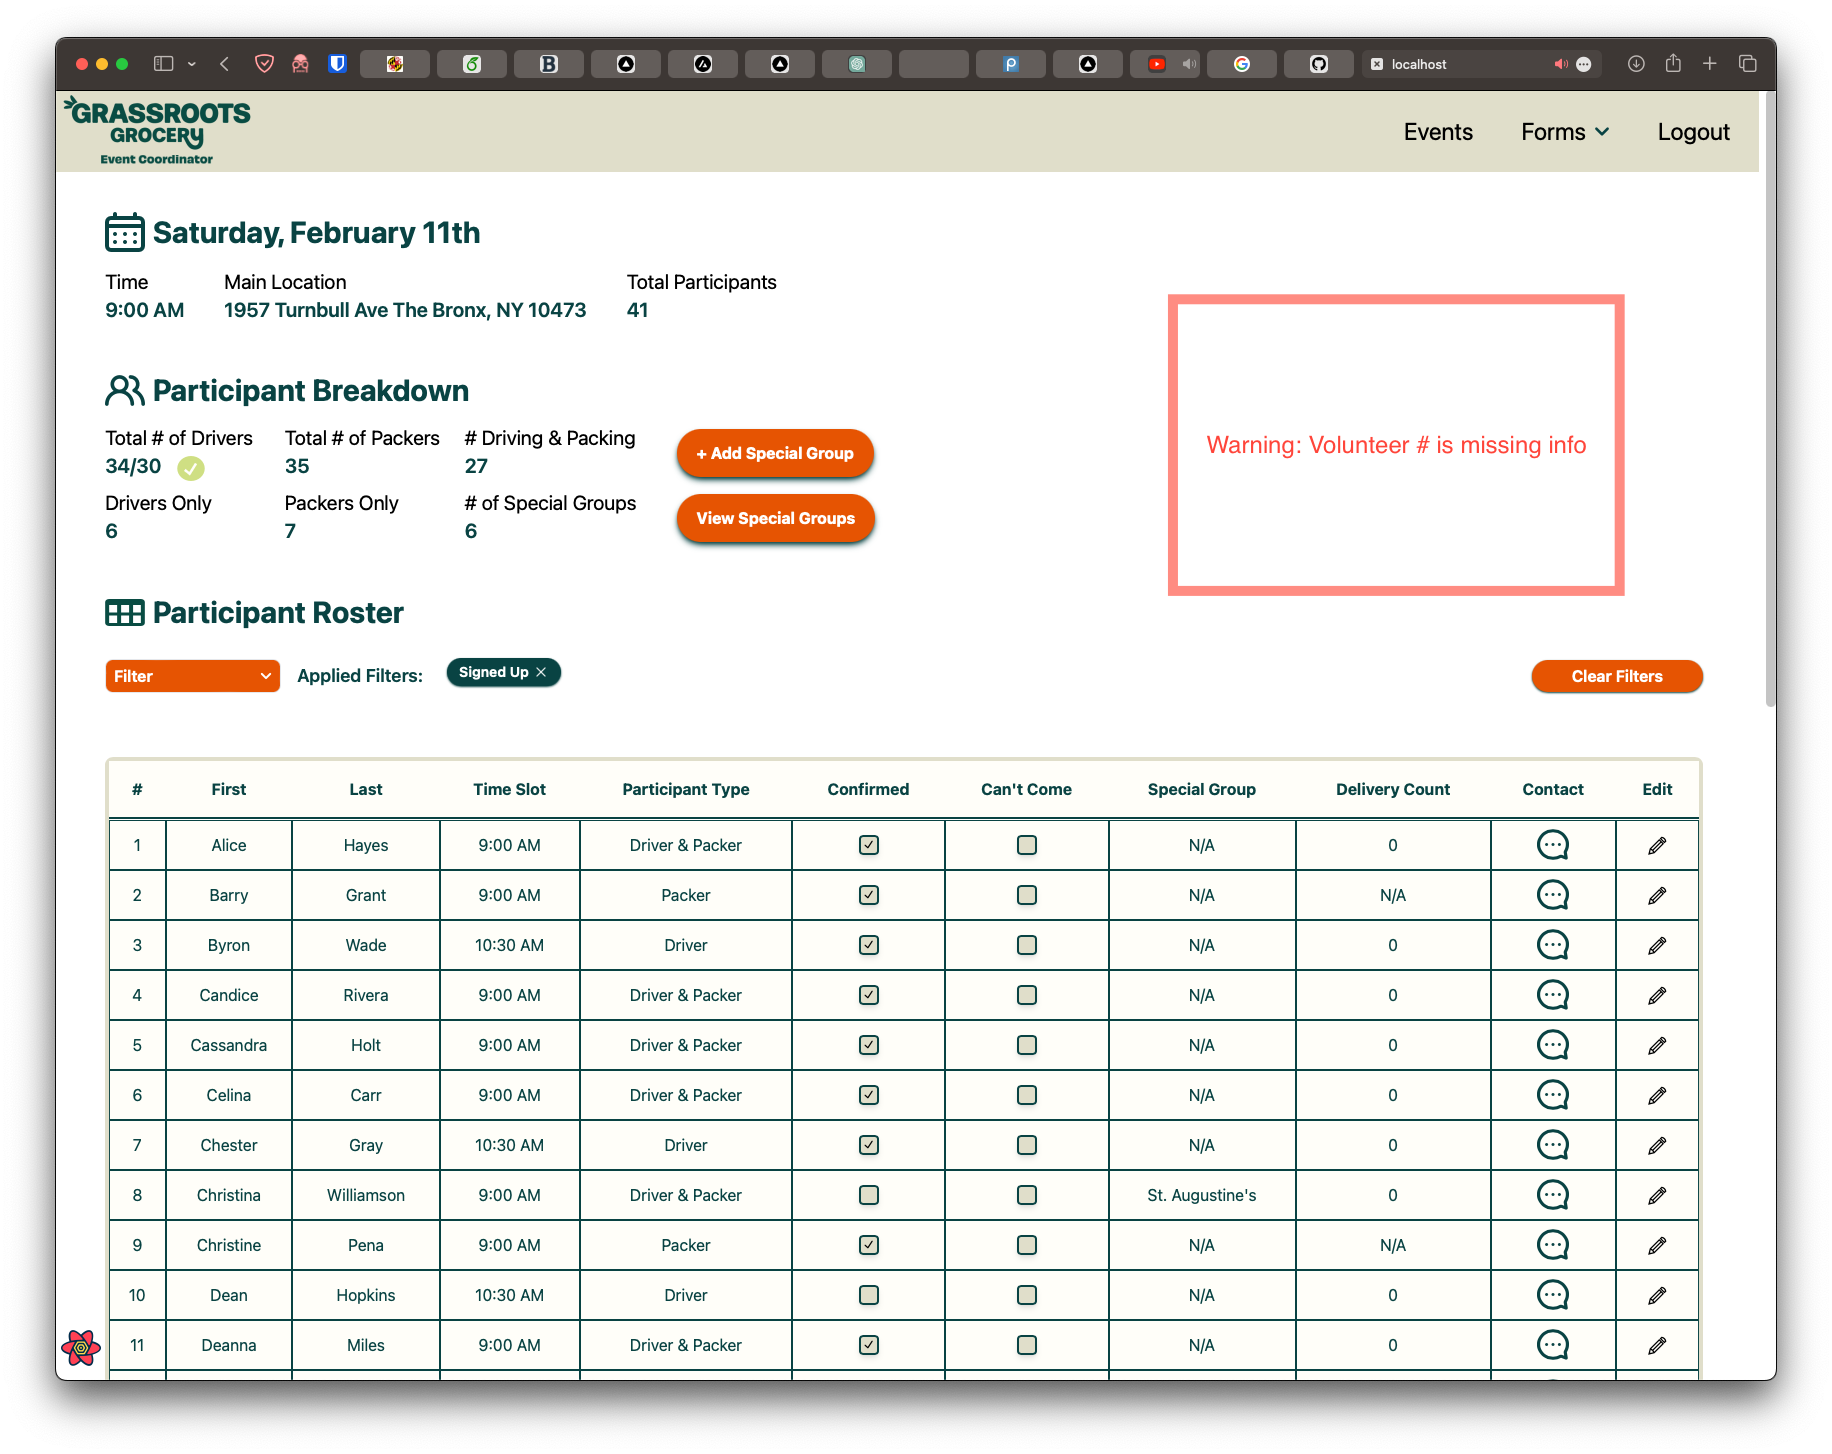Click Clear Filters
Image resolution: width=1832 pixels, height=1454 pixels.
point(1616,676)
